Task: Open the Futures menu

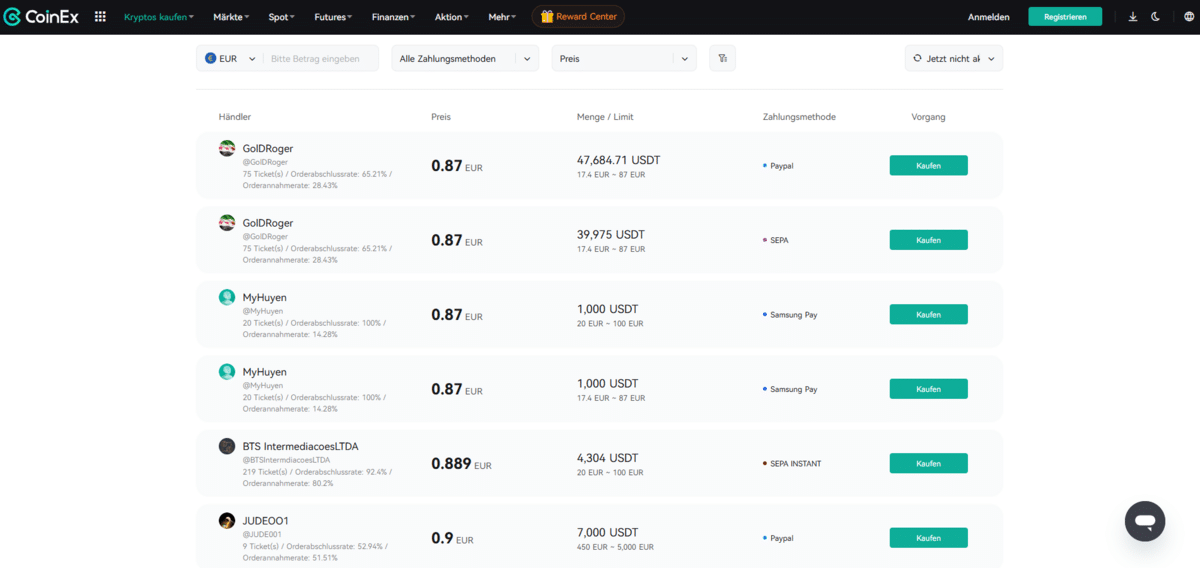Action: point(333,17)
